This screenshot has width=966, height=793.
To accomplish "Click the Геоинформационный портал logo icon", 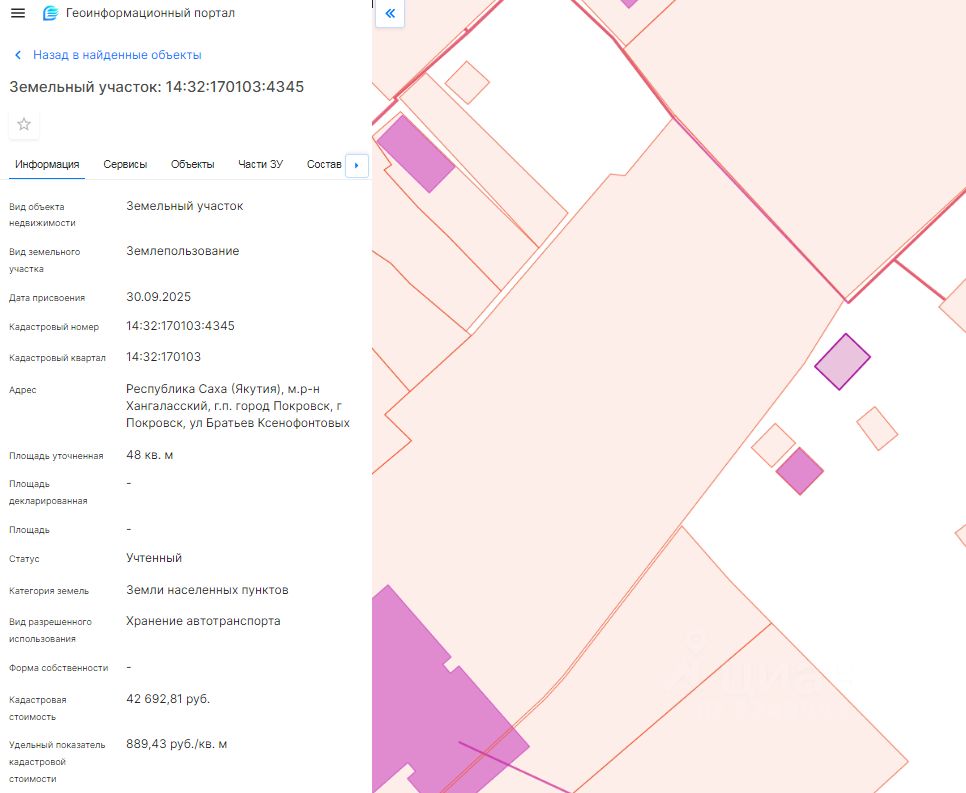I will pos(50,13).
